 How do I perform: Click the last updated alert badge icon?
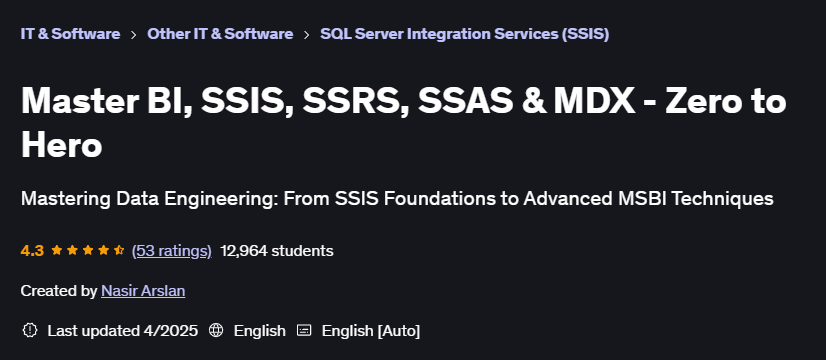30,331
